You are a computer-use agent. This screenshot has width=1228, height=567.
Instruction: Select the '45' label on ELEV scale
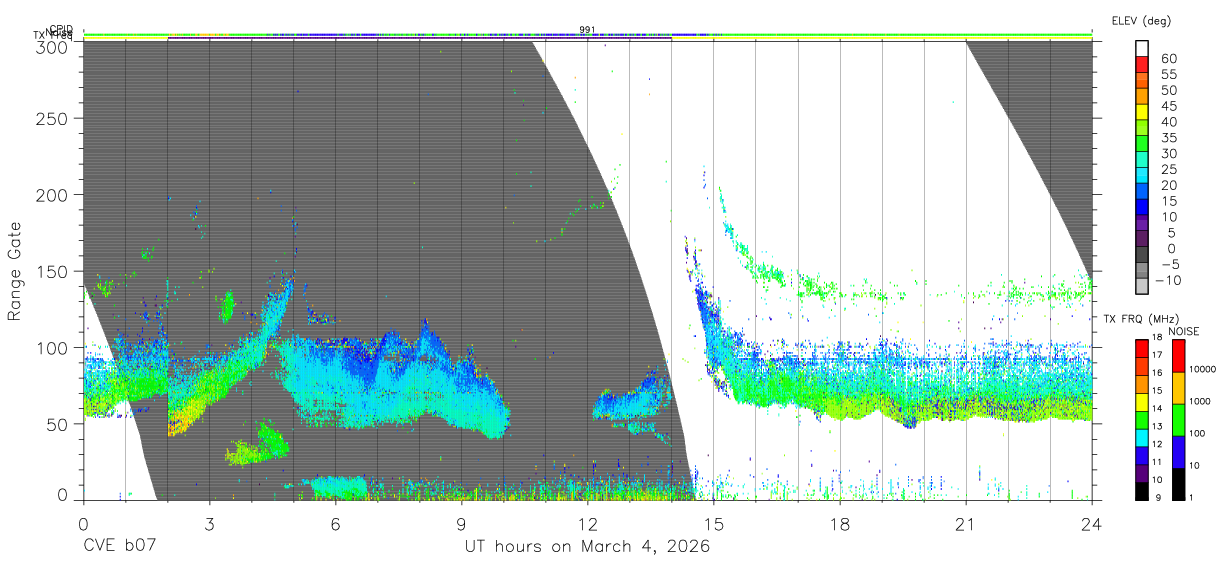[1168, 106]
